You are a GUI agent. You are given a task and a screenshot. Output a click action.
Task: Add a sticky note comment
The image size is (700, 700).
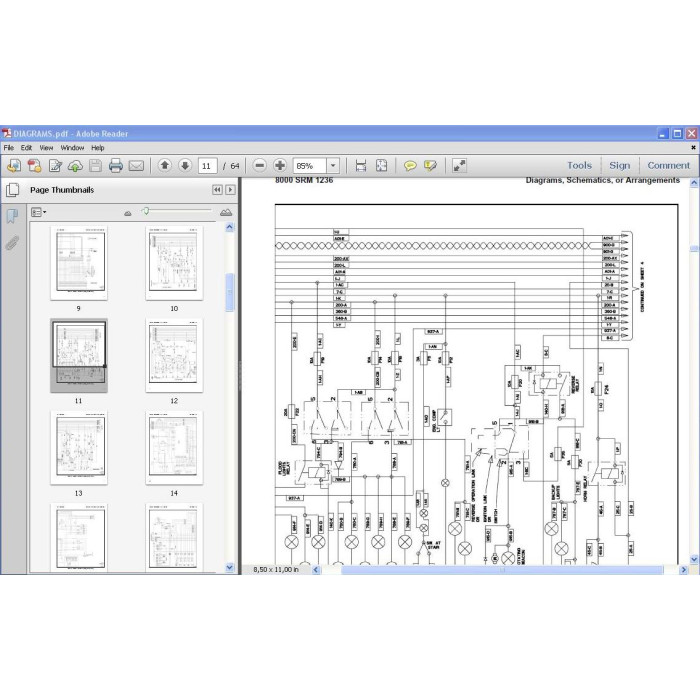410,166
